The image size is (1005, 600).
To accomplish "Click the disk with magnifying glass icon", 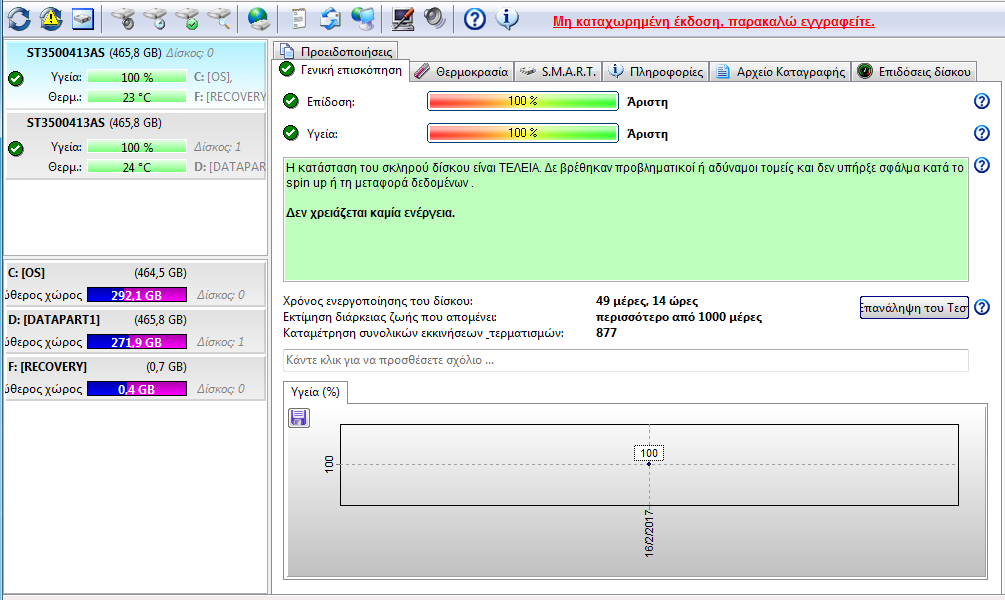I will tap(219, 18).
